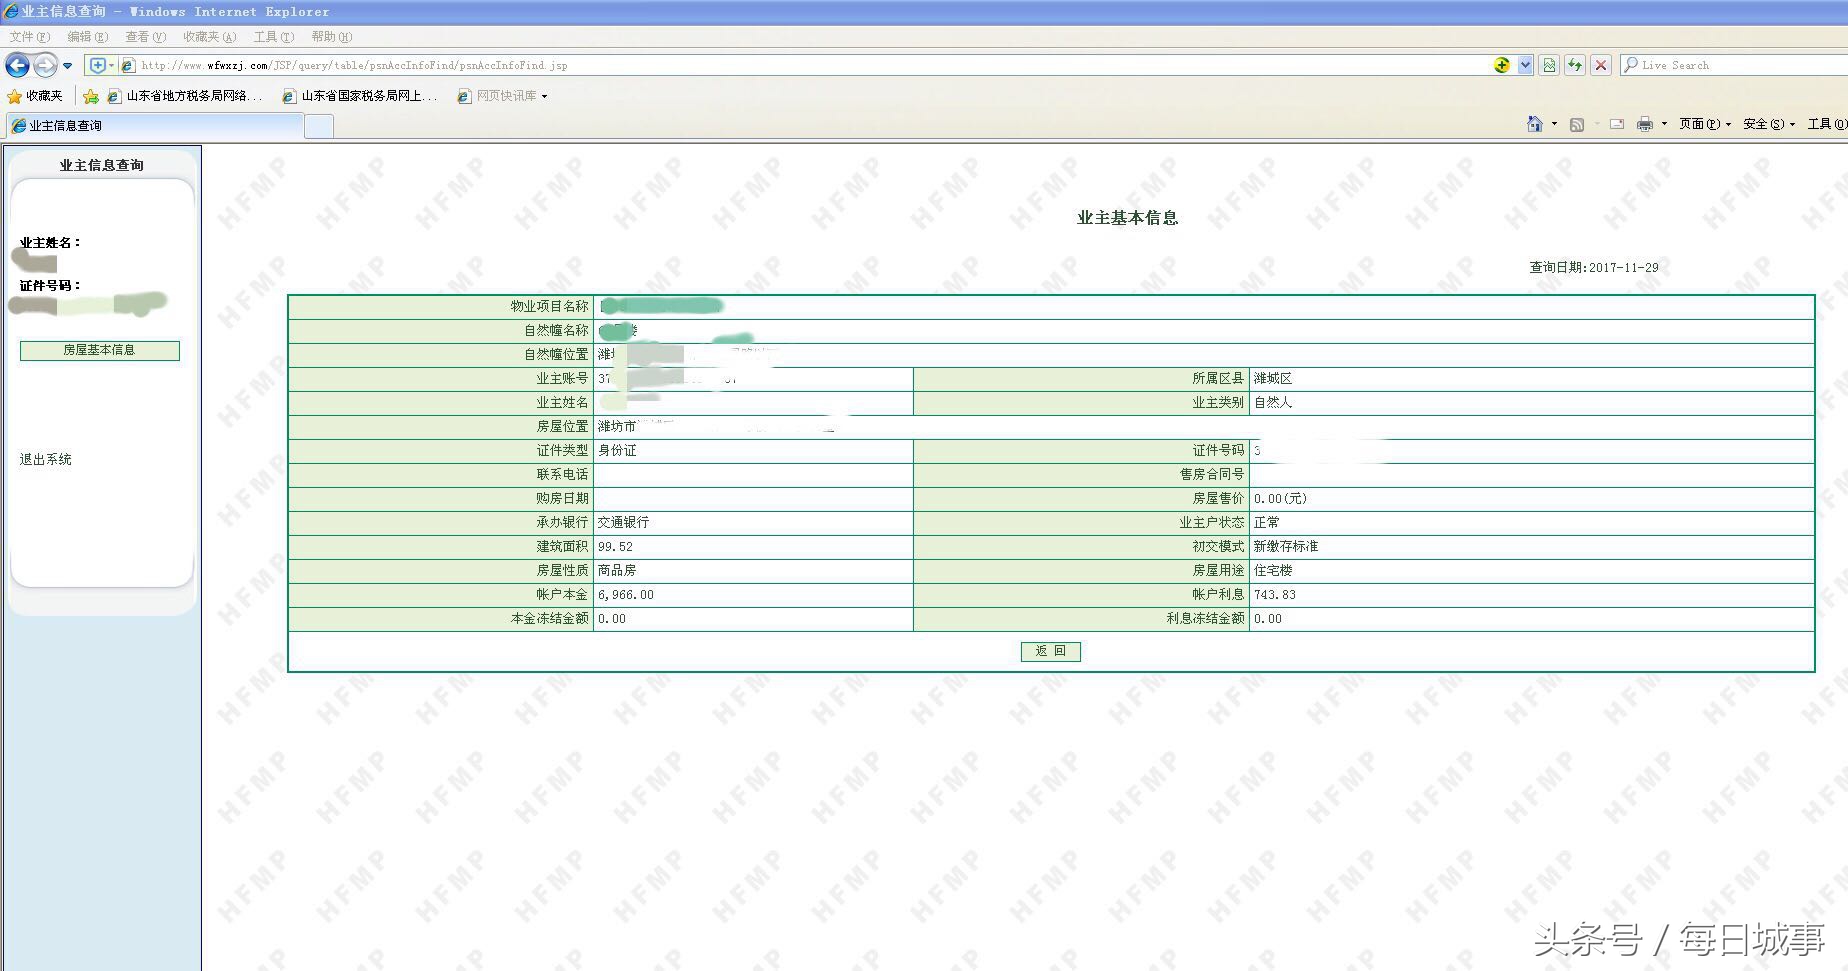The height and width of the screenshot is (971, 1848).
Task: Select the 建筑面积 value 99.52
Action: point(615,546)
